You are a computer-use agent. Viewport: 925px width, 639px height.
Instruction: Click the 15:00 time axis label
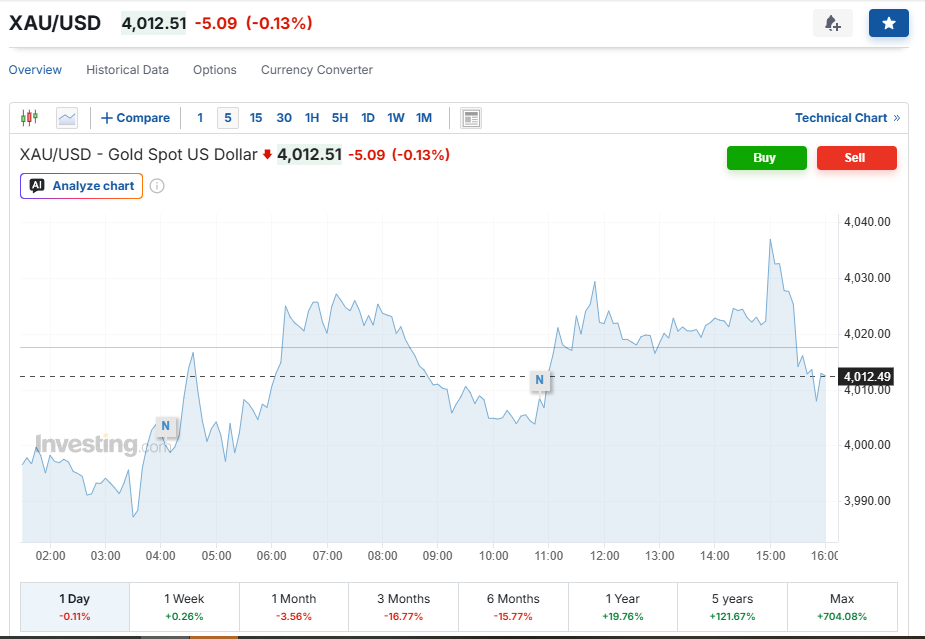pyautogui.click(x=770, y=556)
